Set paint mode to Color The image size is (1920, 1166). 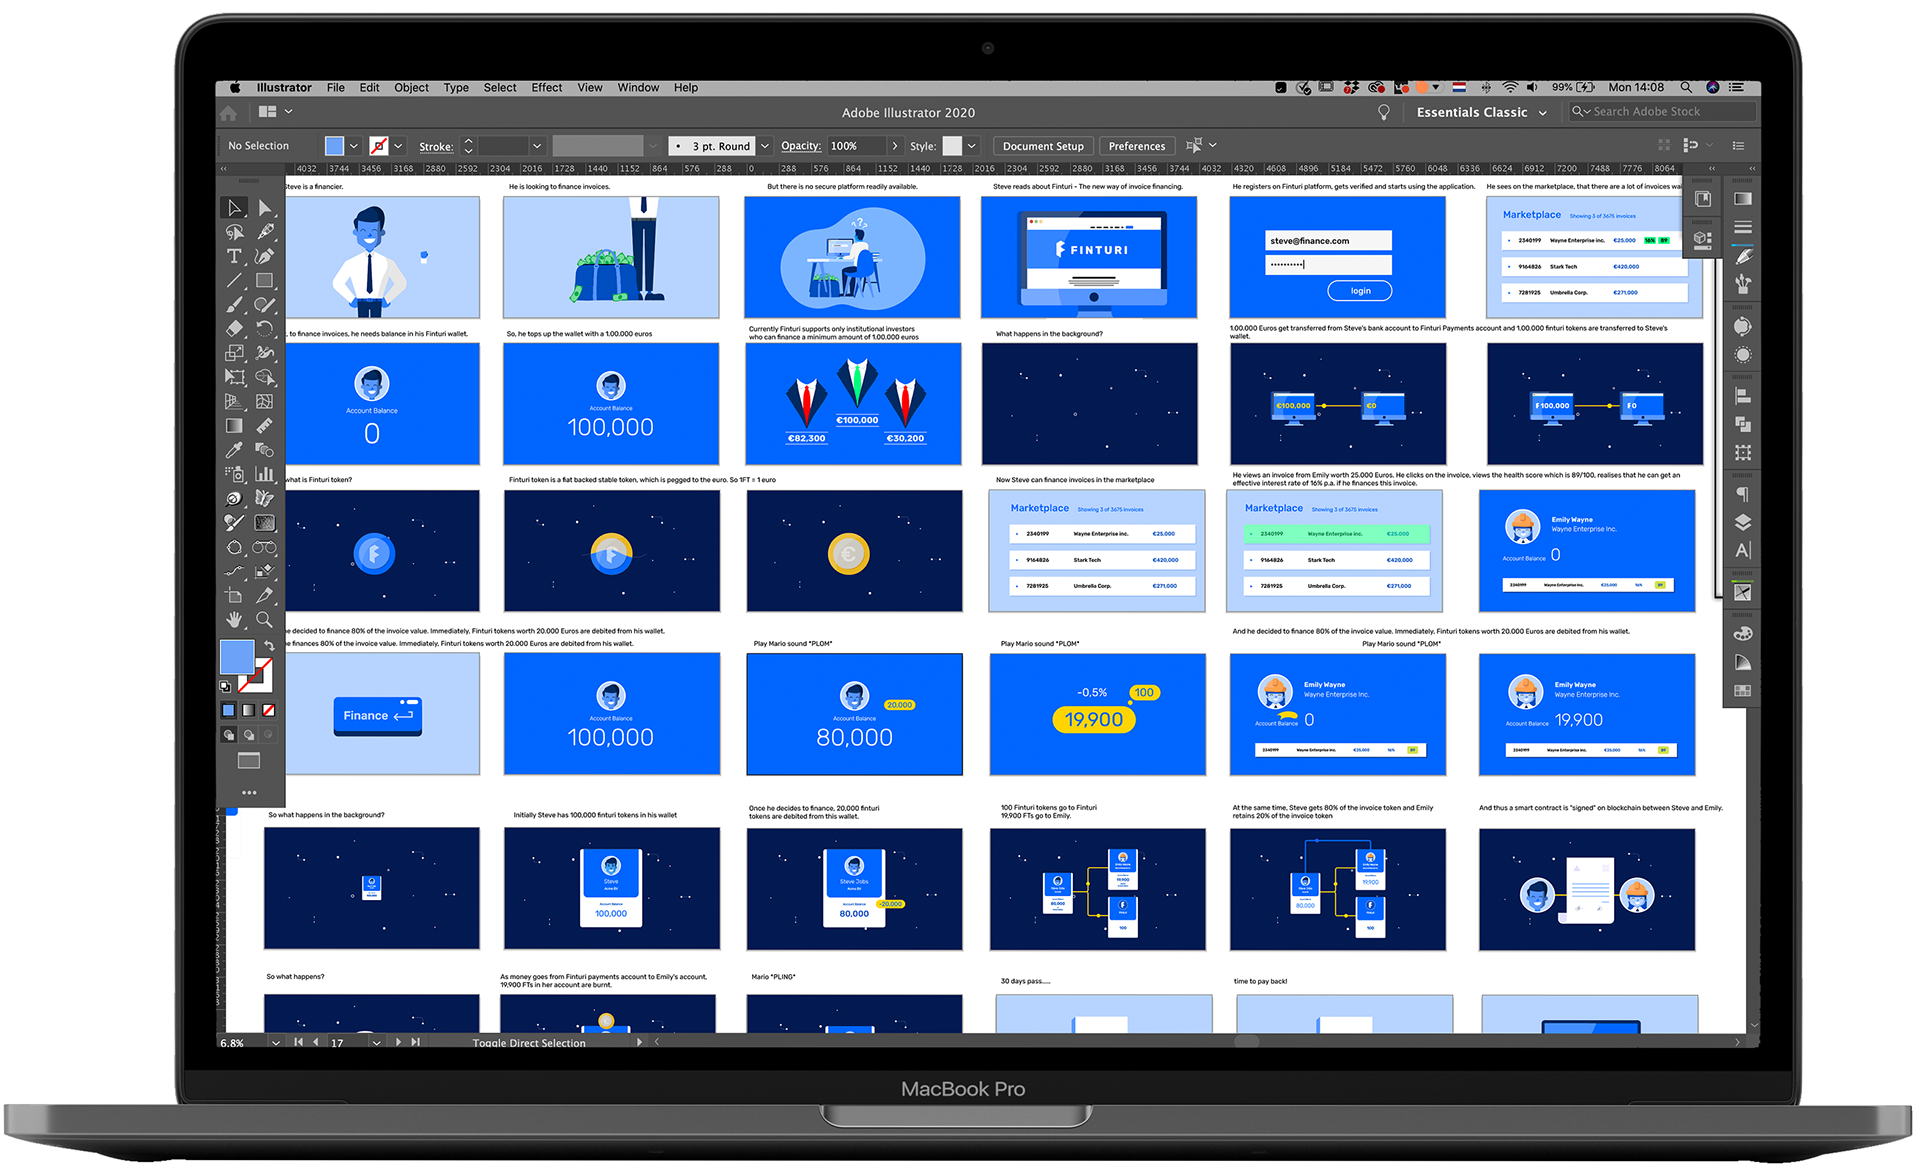pos(228,710)
